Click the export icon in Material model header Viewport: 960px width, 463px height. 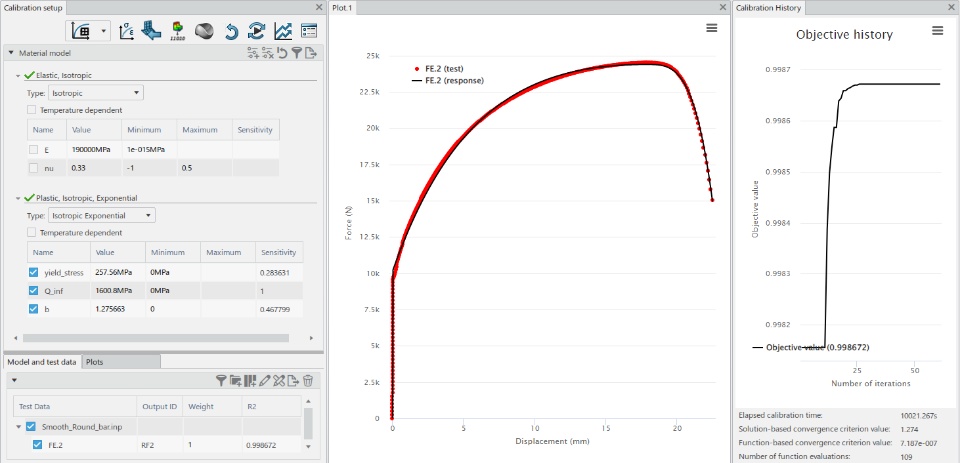(311, 53)
